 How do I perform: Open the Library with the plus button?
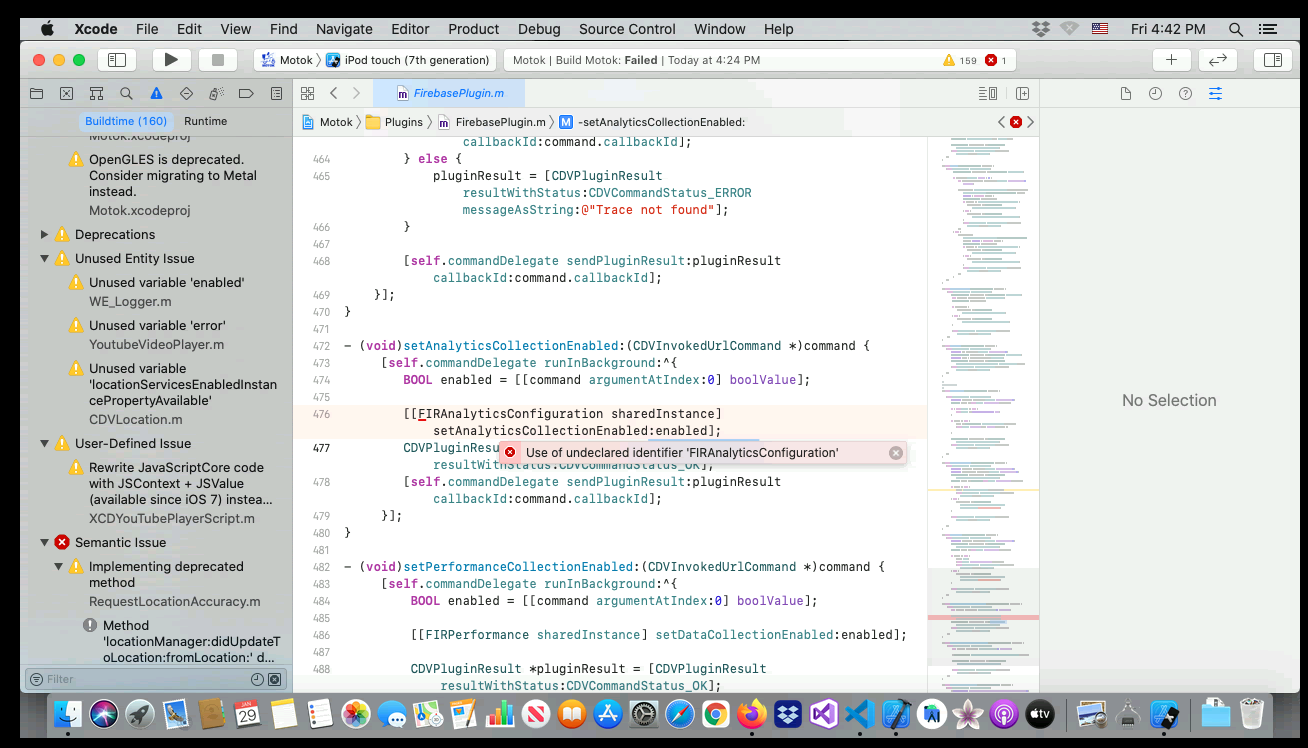(1171, 60)
